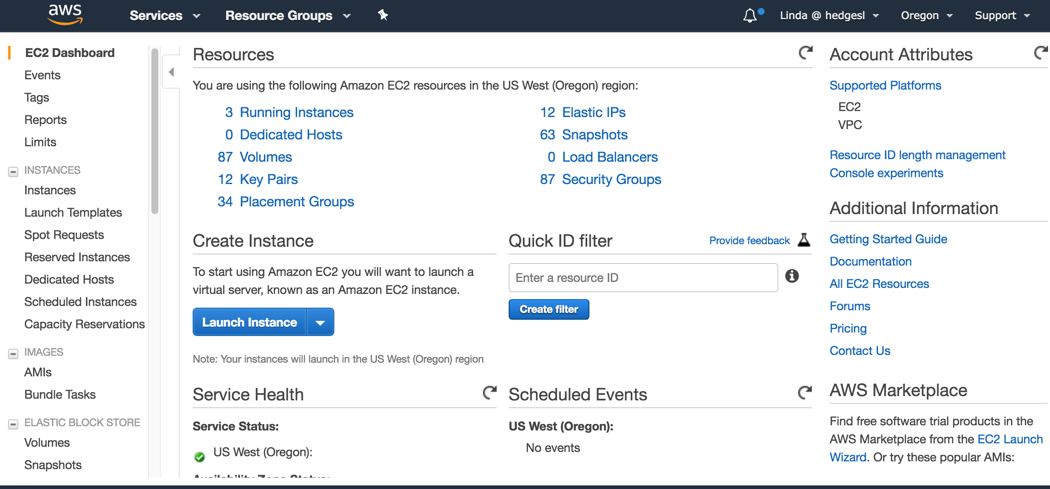Open Bundle Tasks in sidebar

click(60, 395)
